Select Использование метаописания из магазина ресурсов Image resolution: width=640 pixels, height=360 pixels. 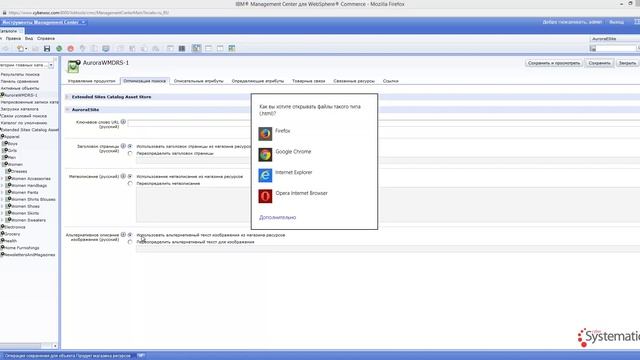(x=130, y=176)
